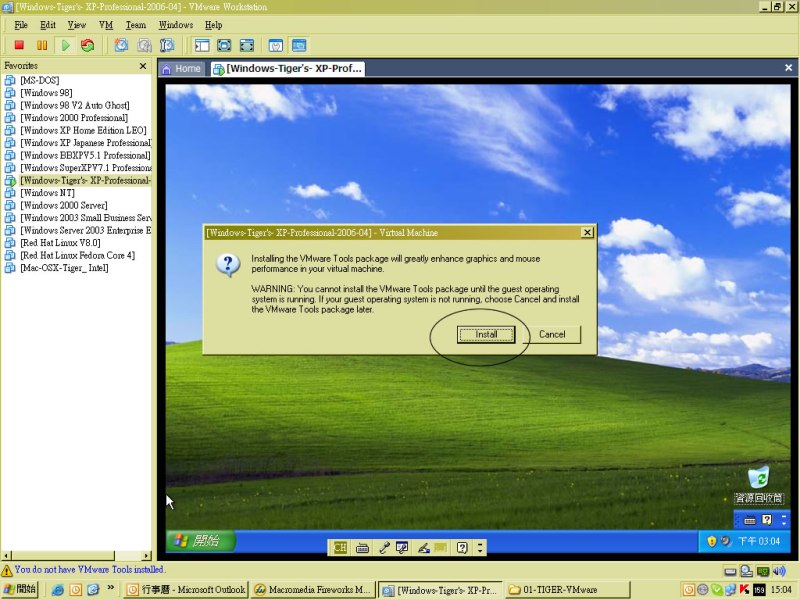Click the handwriting pen icon on IME bar
The width and height of the screenshot is (800, 600).
[423, 548]
